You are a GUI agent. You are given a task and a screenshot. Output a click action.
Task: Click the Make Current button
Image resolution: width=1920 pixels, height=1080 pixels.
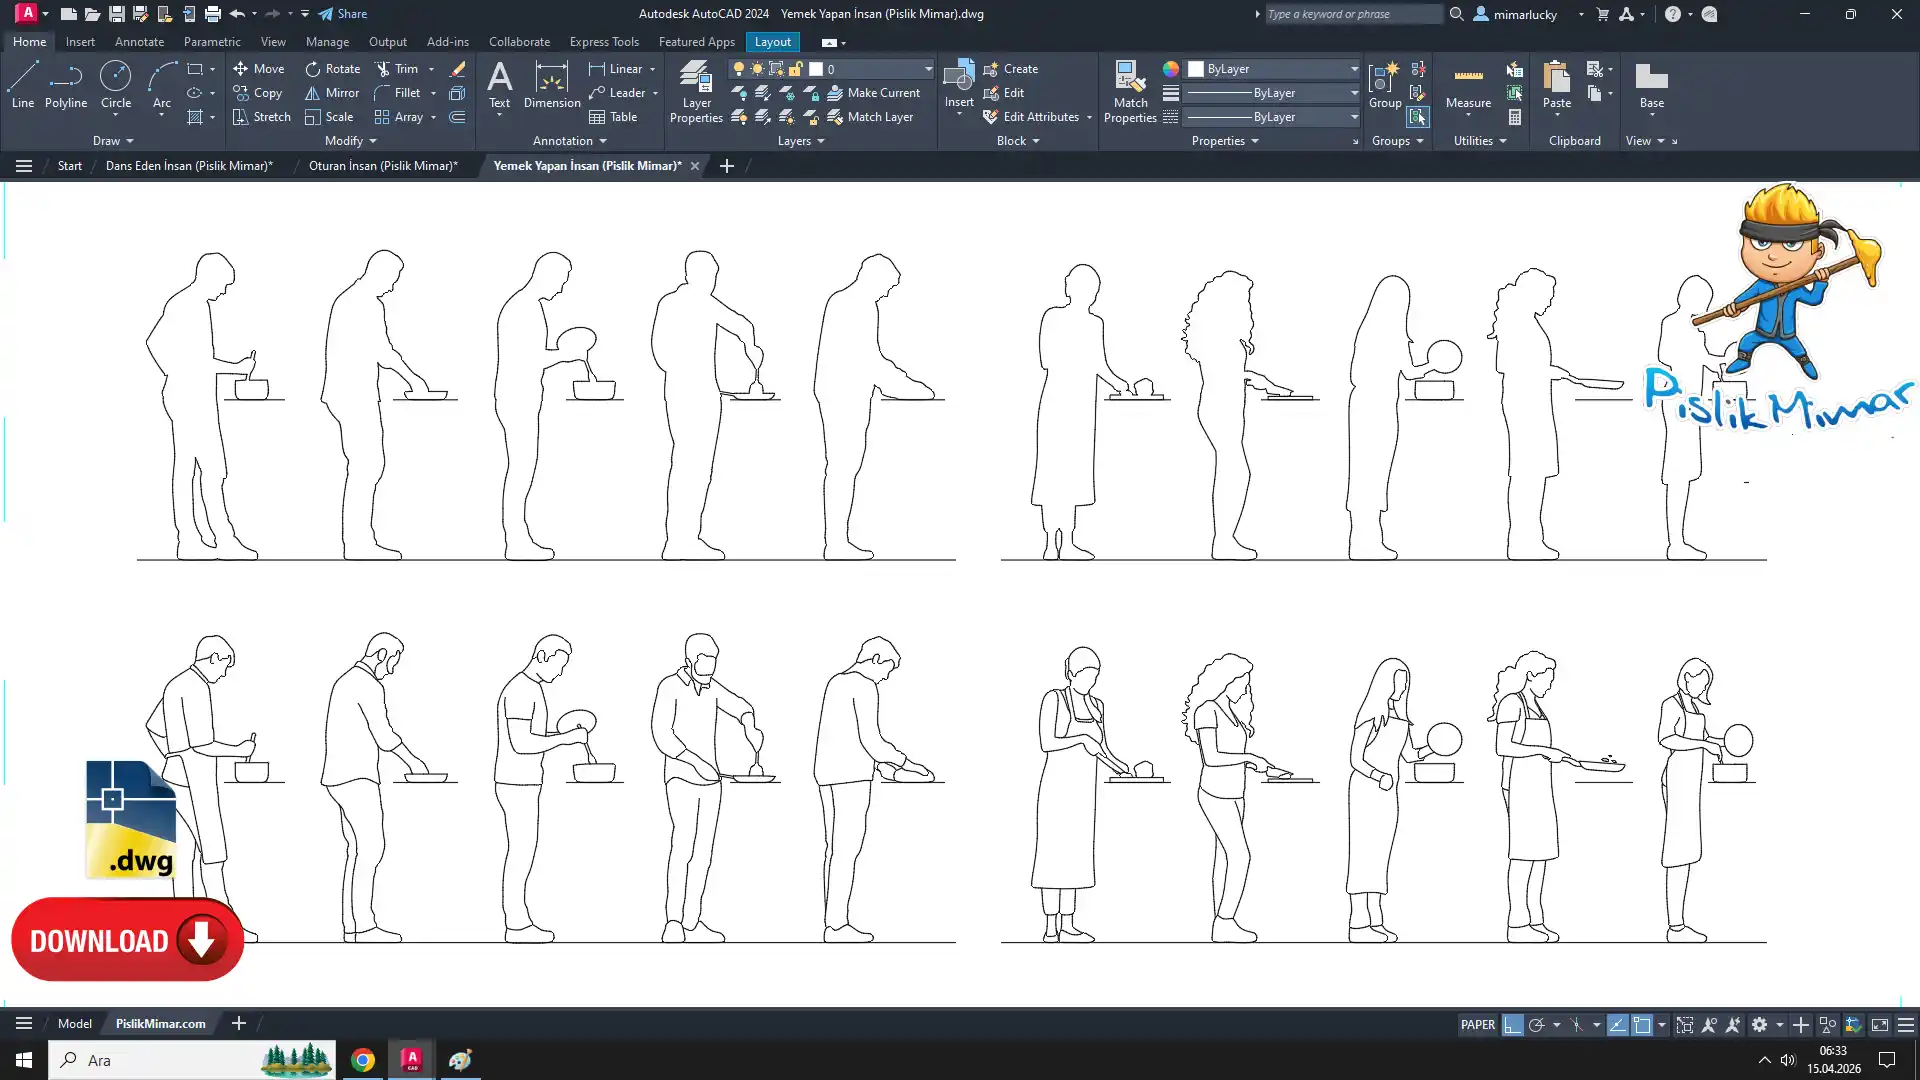pyautogui.click(x=873, y=93)
